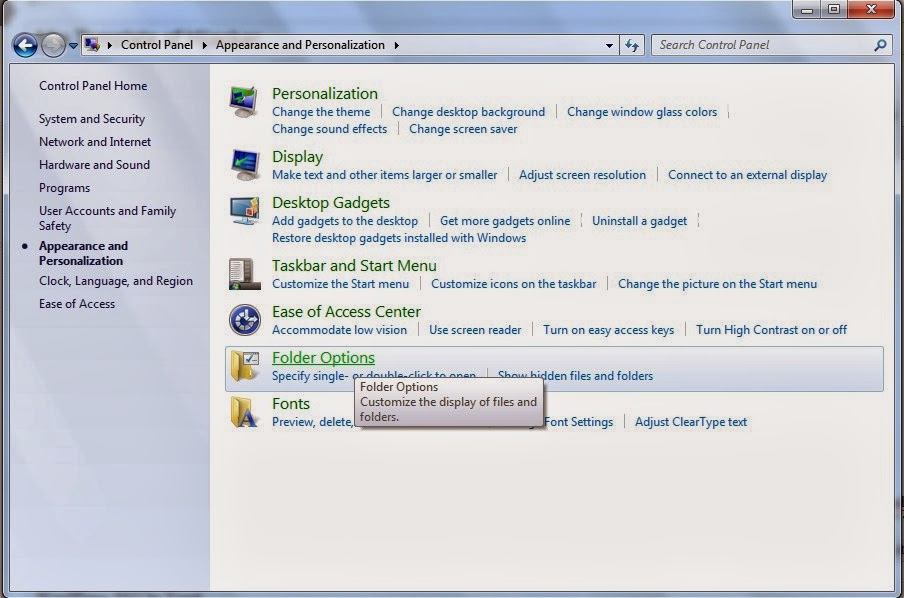This screenshot has height=598, width=904.
Task: Click Change the picture on the Start menu
Action: point(717,284)
